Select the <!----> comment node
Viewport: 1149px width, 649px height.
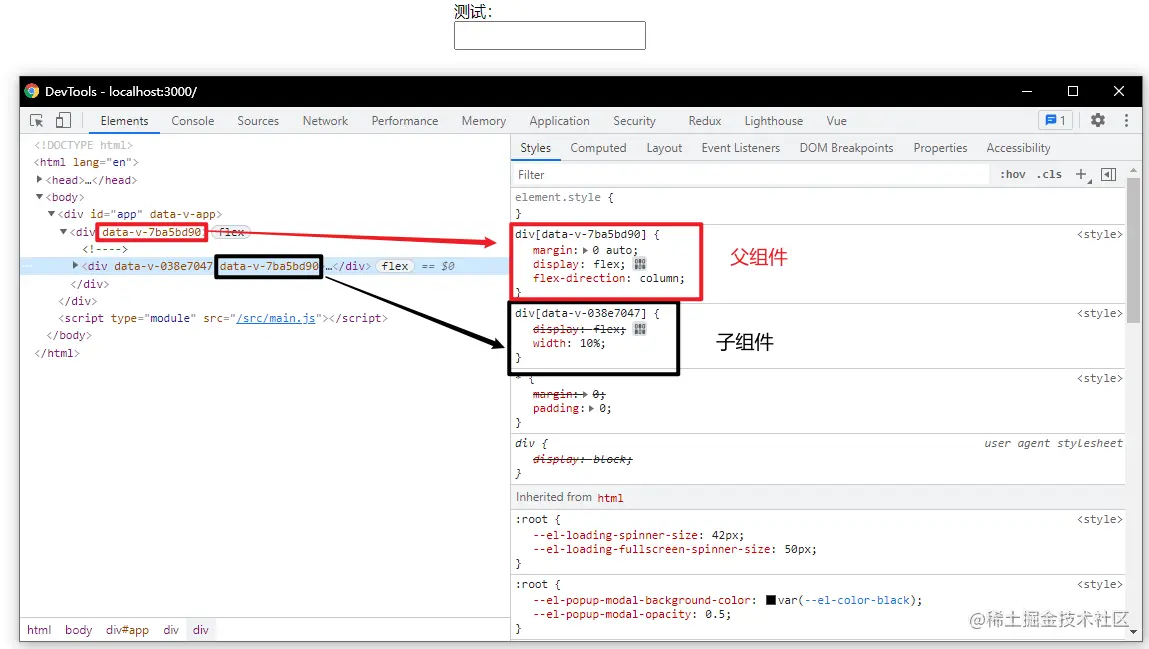(x=105, y=249)
